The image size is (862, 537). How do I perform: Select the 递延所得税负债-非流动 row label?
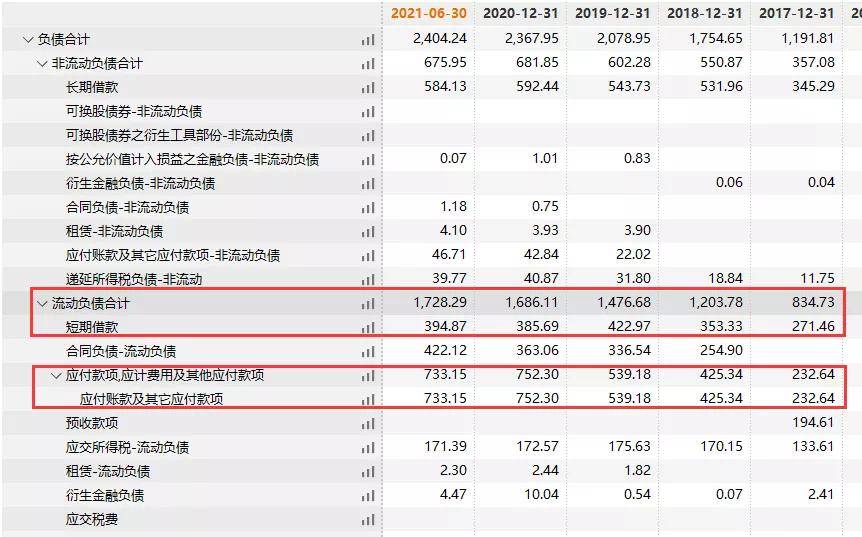tap(134, 279)
